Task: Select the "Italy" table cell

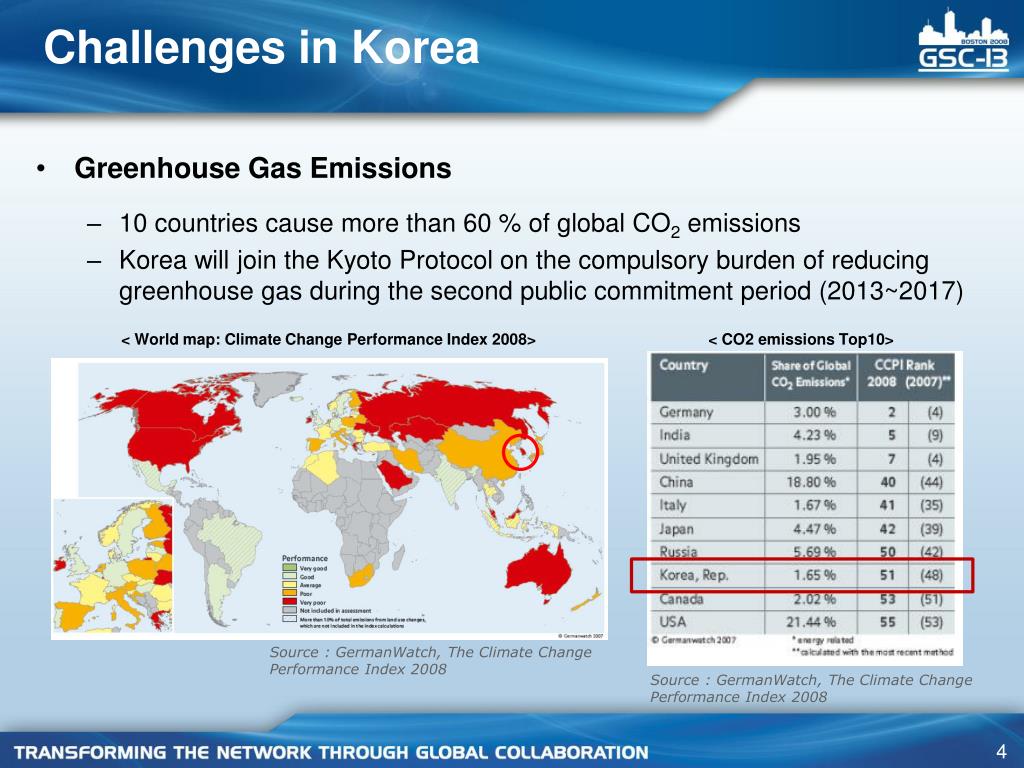Action: [x=673, y=505]
